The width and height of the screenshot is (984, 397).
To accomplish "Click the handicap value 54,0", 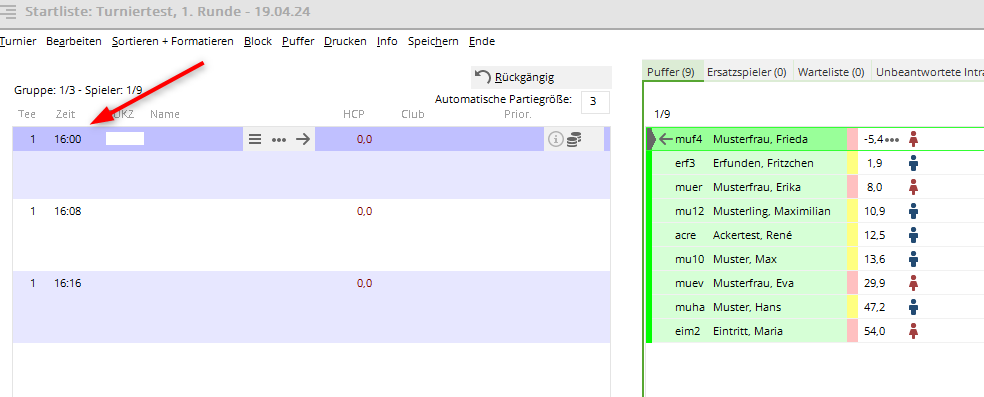I will point(875,331).
